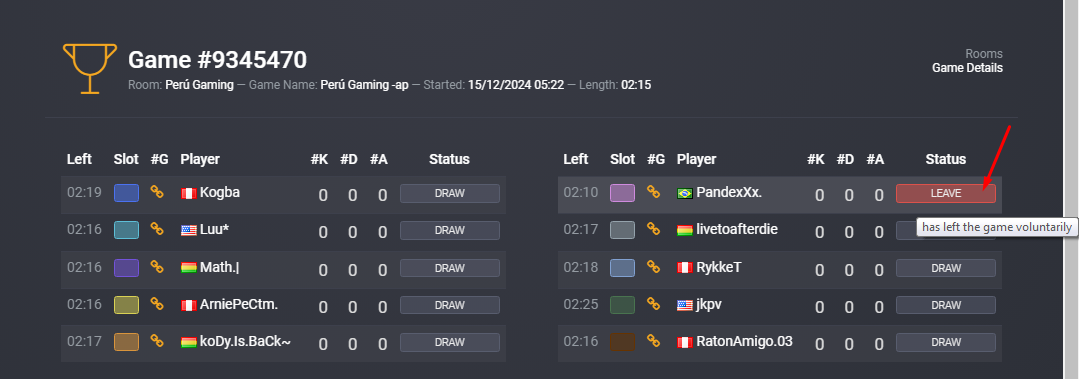
Task: Open the Rooms navigation link
Action: (x=984, y=54)
